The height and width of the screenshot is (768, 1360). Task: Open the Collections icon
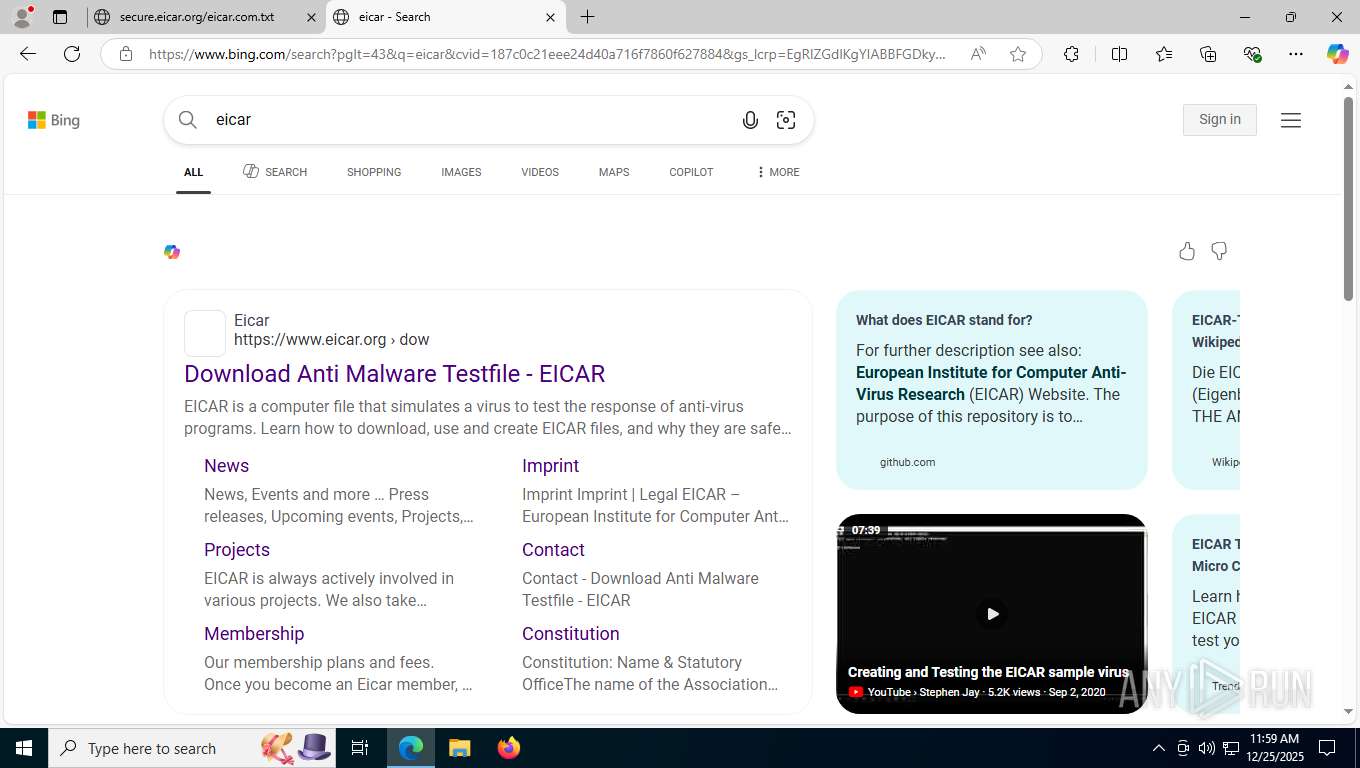pos(1208,54)
